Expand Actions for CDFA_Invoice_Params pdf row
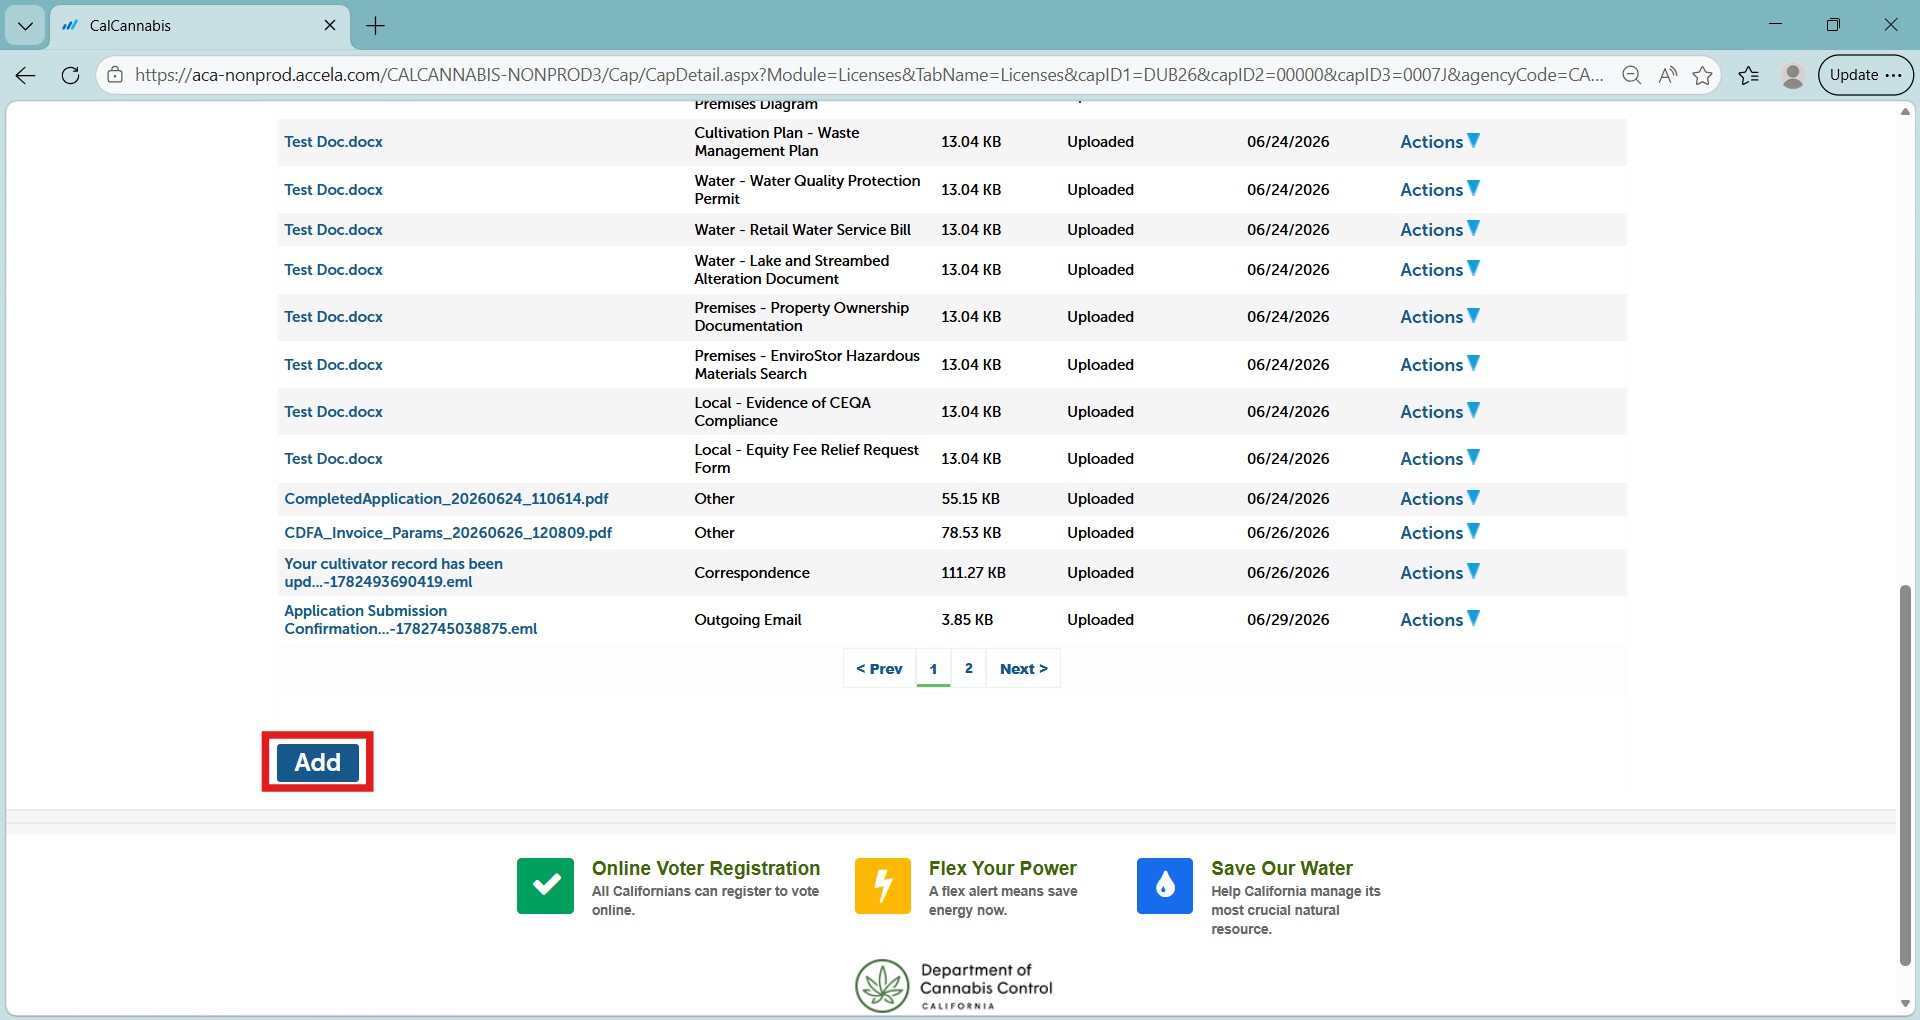The height and width of the screenshot is (1020, 1920). click(x=1439, y=533)
